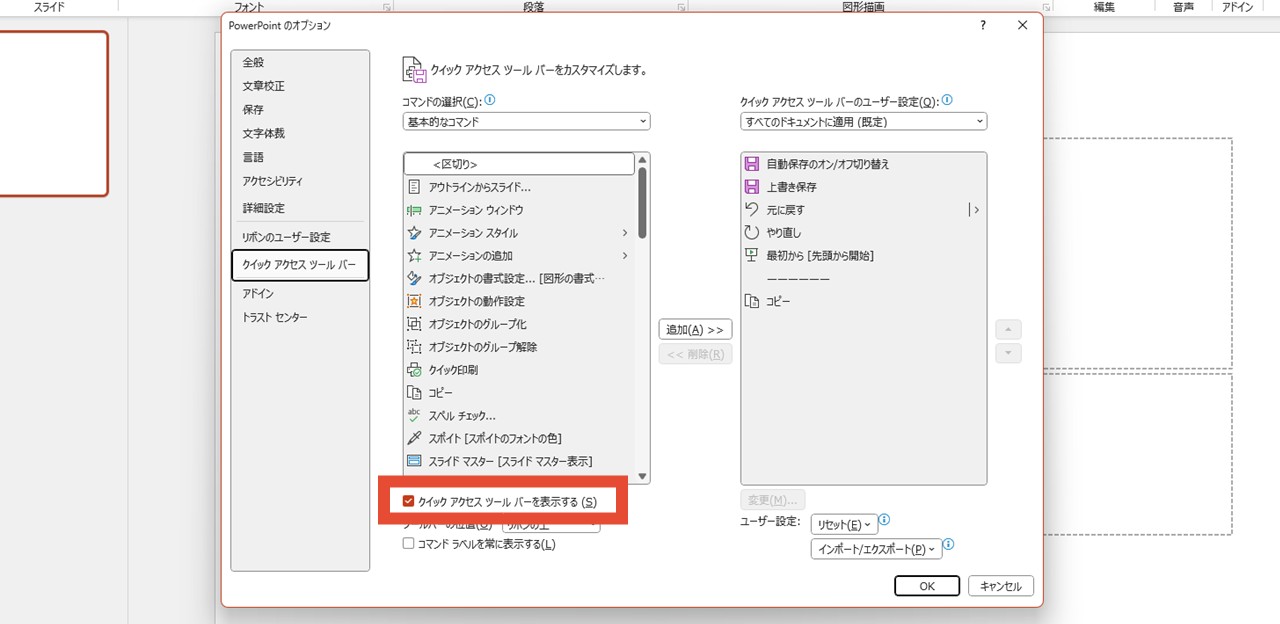Open the Typography (文字体裁) options tab

click(300, 133)
